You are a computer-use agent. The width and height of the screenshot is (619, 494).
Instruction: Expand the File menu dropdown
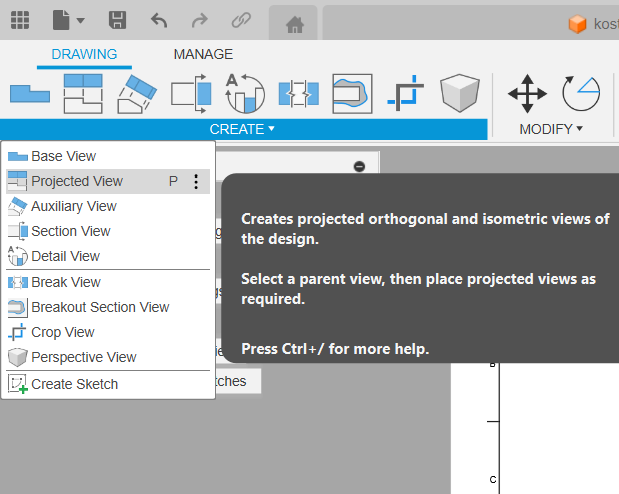click(69, 20)
